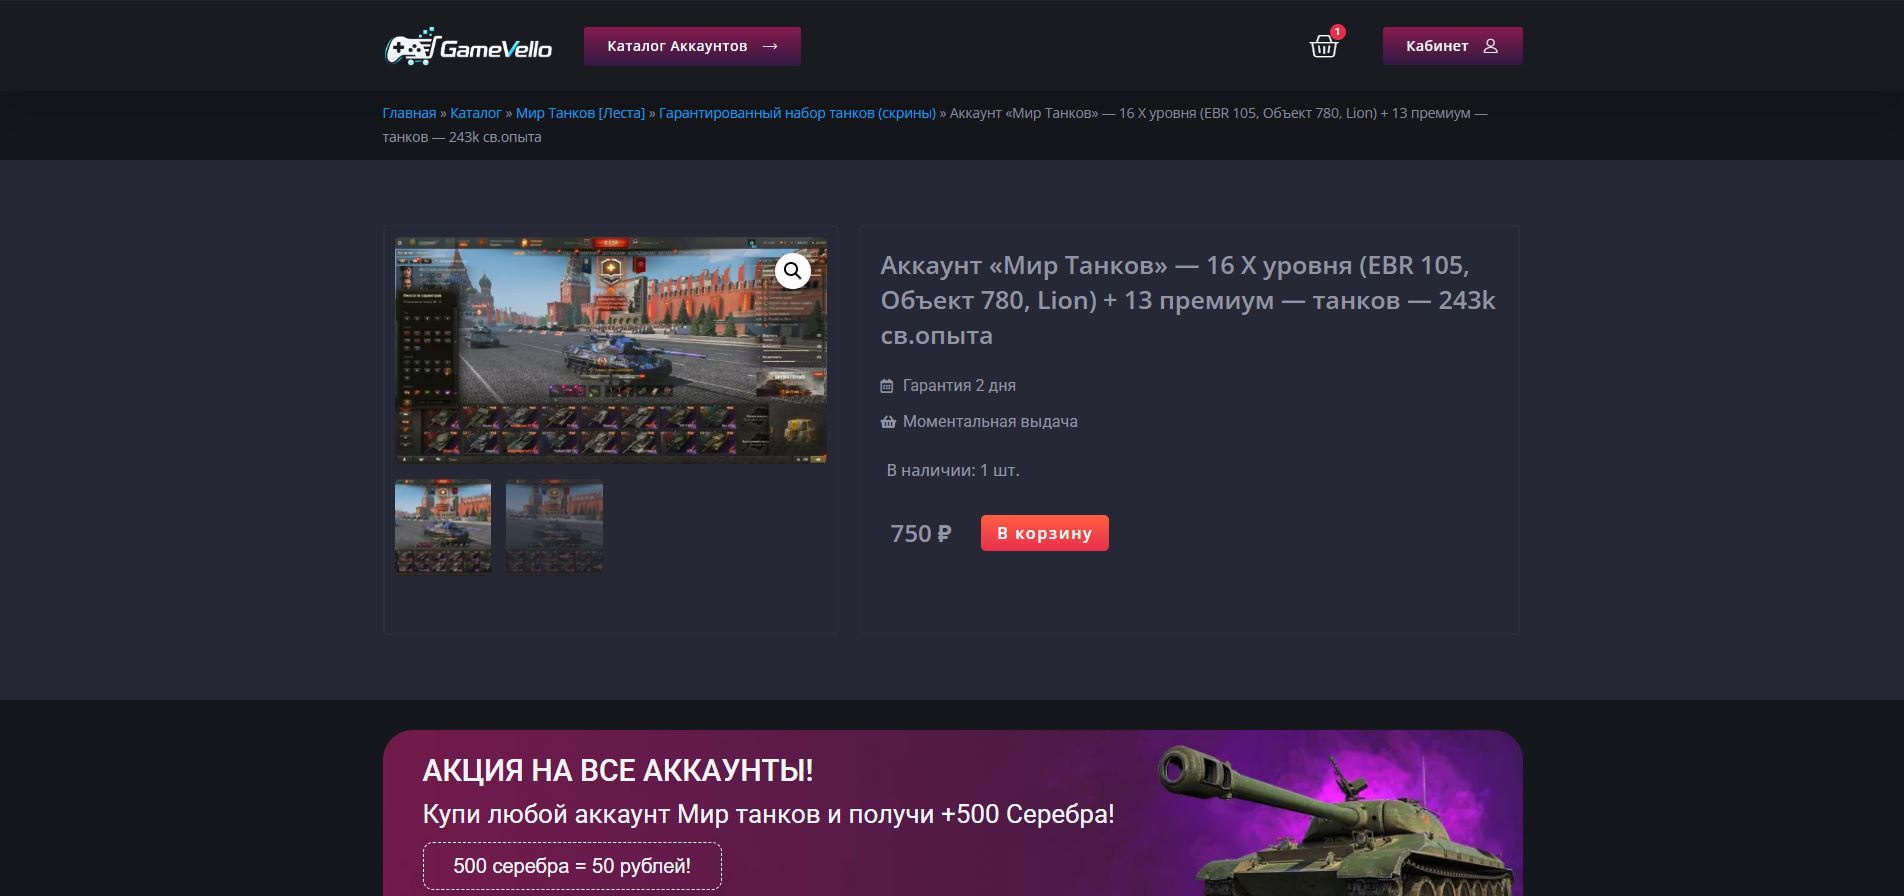Click the arrow icon in Каталог Аккаунтов

click(769, 46)
